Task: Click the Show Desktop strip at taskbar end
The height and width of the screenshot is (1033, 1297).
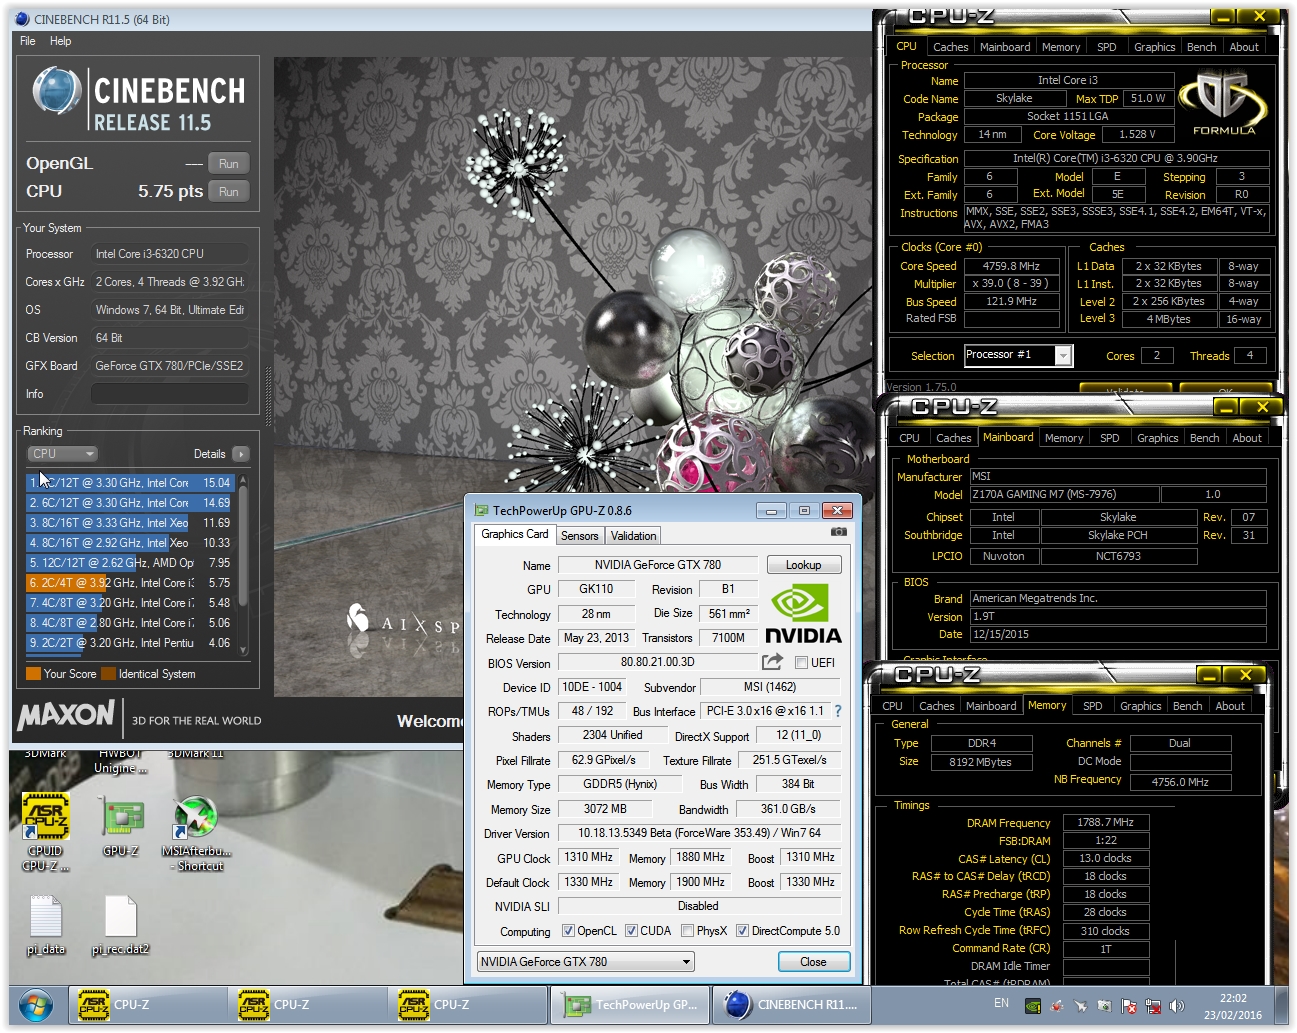Action: click(x=1281, y=1005)
